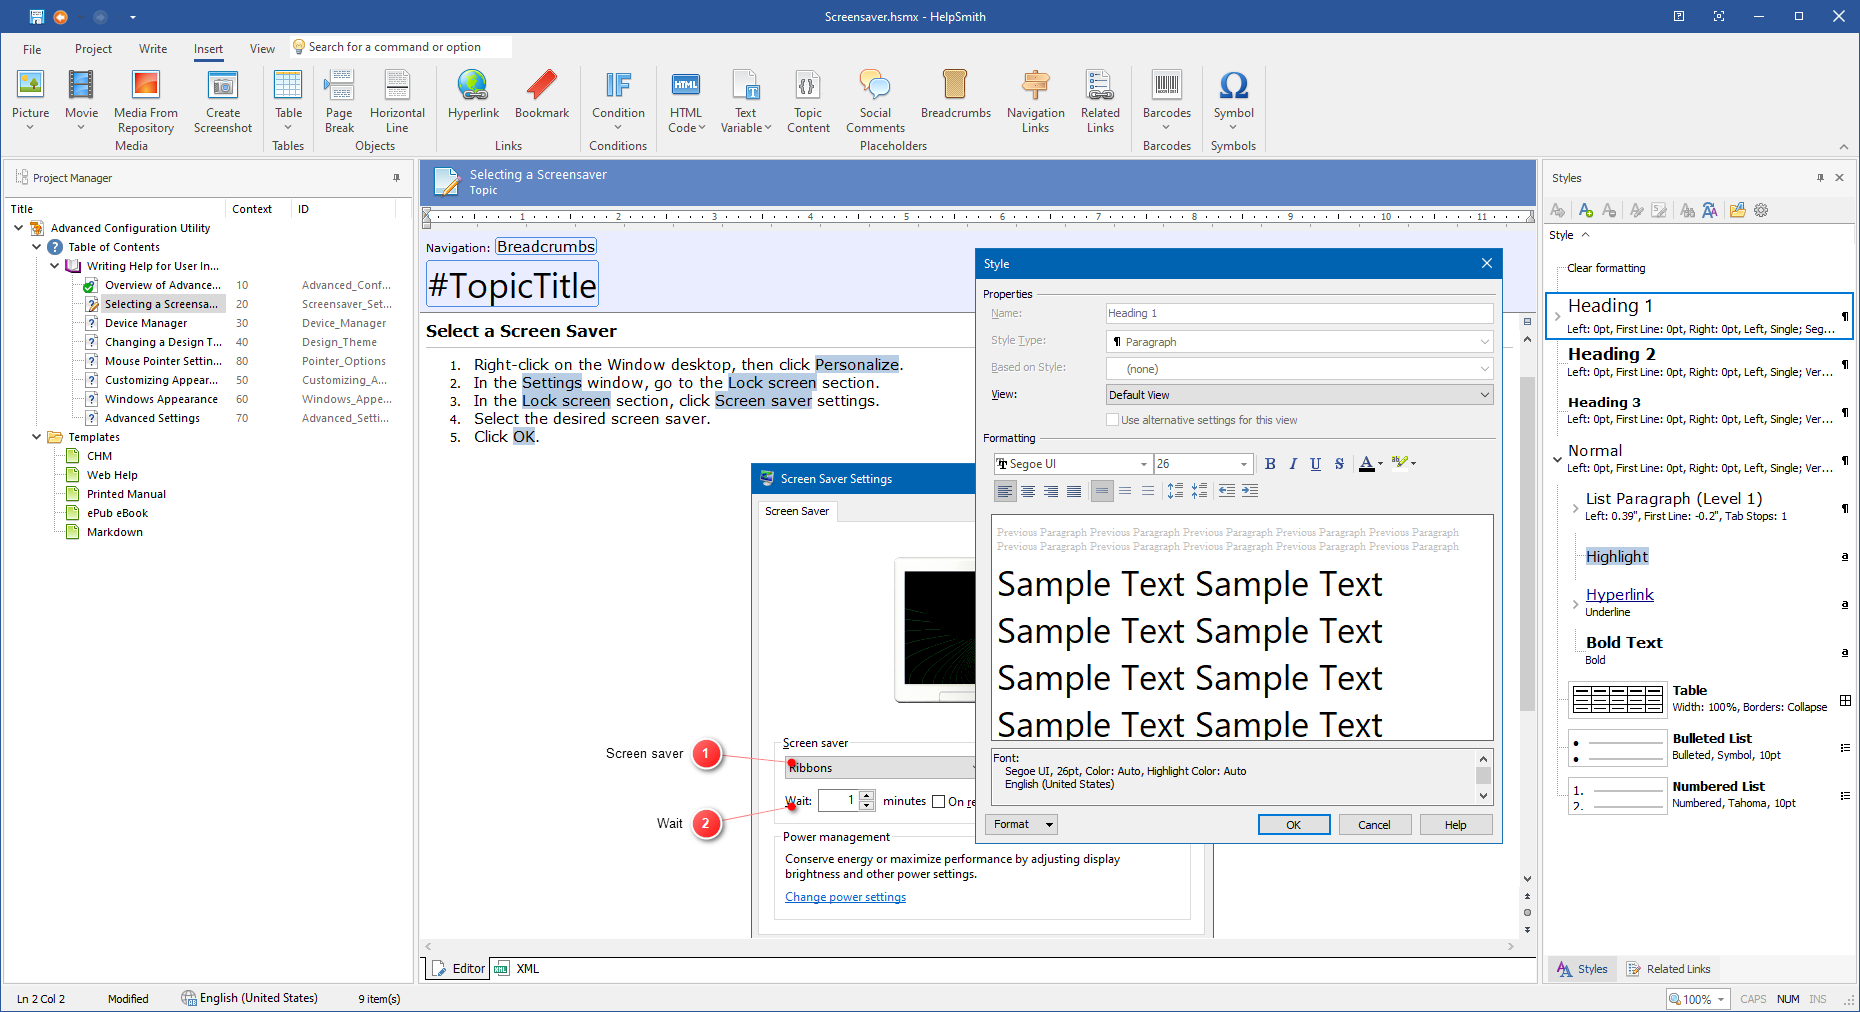Open the Format dropdown button
Screen dimensions: 1860x1012
coord(1021,824)
